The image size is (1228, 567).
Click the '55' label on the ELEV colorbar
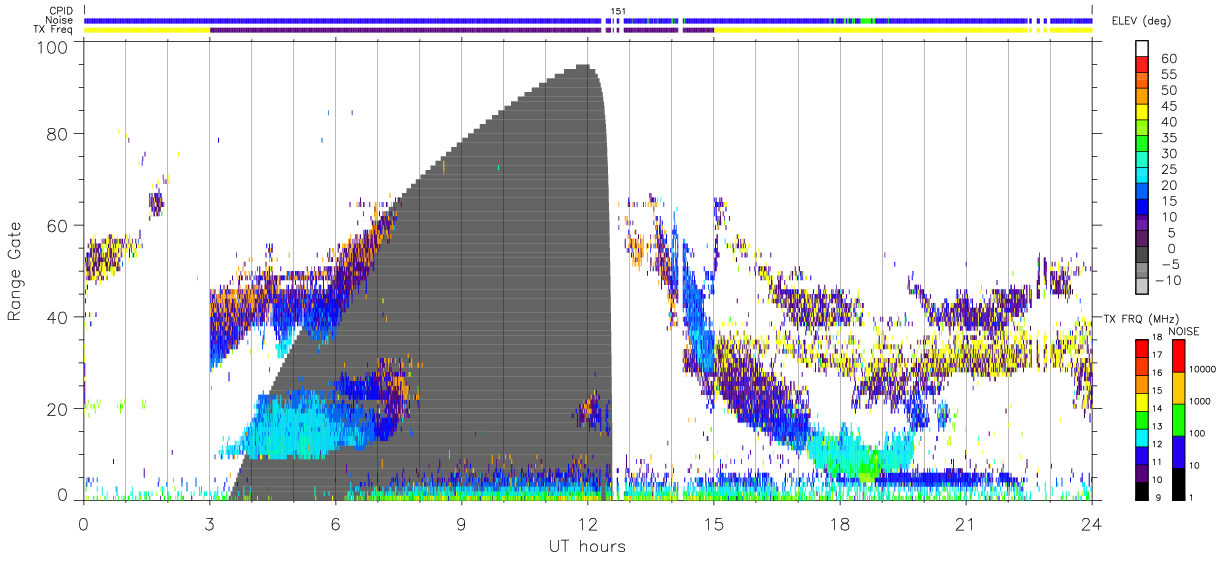tap(1167, 74)
